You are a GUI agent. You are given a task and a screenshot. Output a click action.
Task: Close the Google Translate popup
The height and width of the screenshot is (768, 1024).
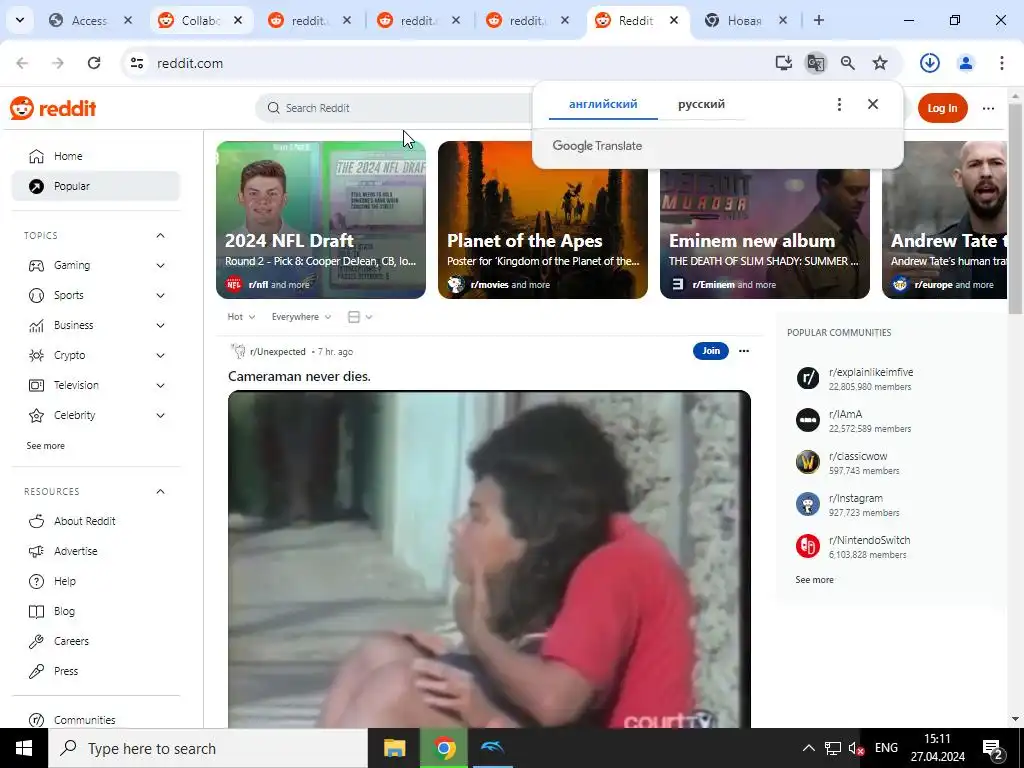873,104
